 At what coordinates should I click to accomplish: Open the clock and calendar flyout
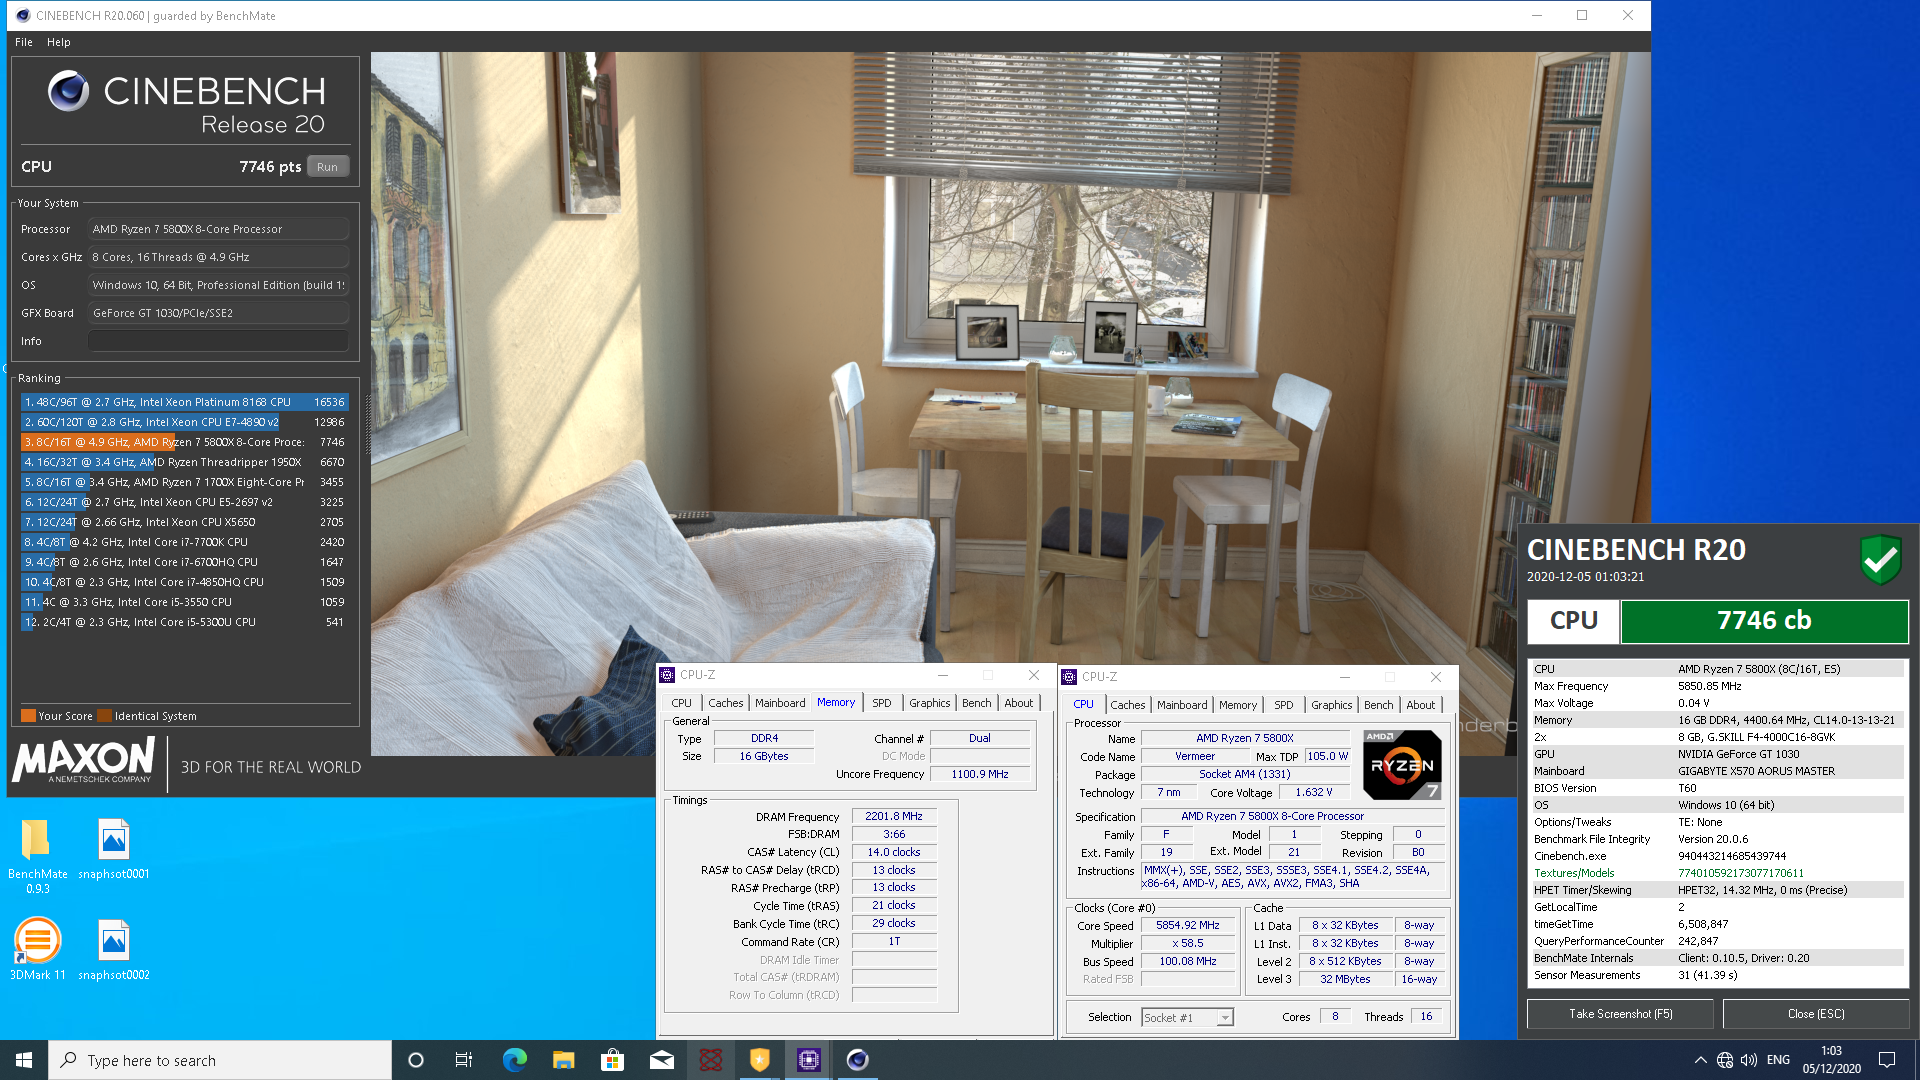pos(1832,1060)
